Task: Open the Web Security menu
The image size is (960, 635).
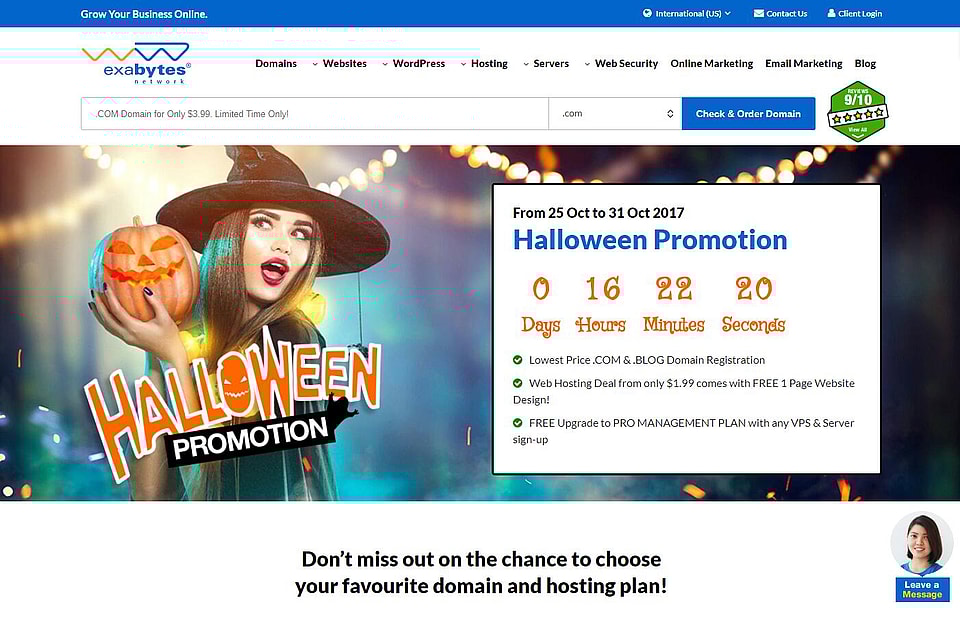Action: pos(621,64)
